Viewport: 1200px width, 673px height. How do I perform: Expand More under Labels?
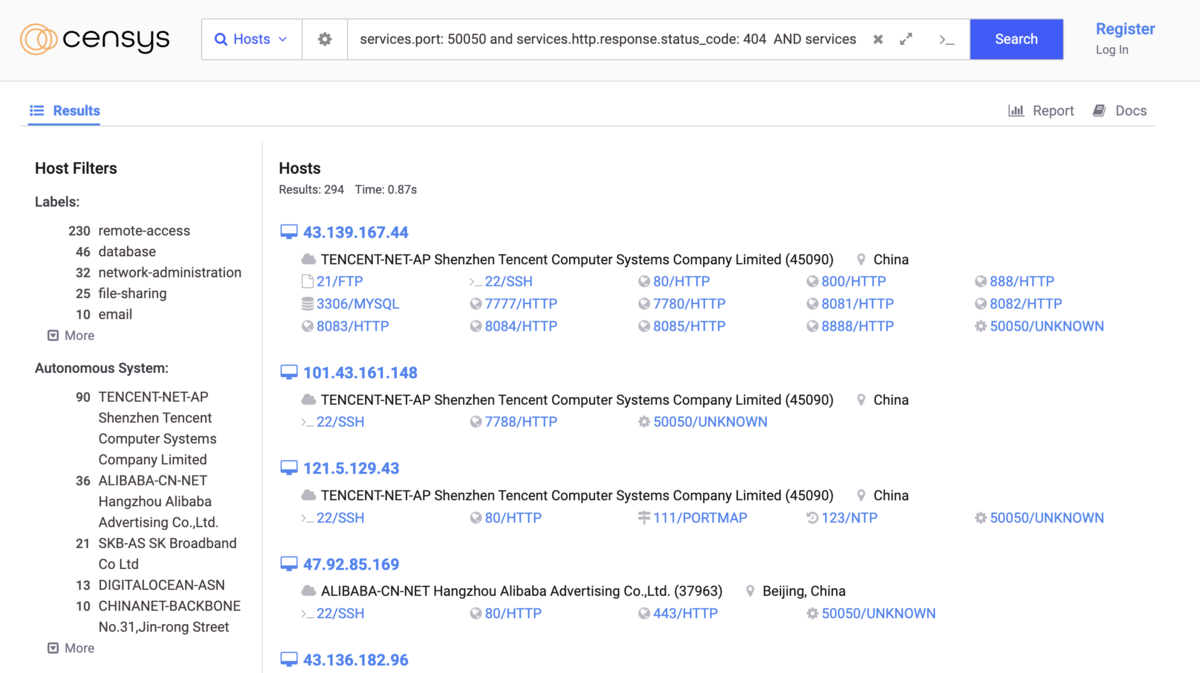click(x=71, y=336)
